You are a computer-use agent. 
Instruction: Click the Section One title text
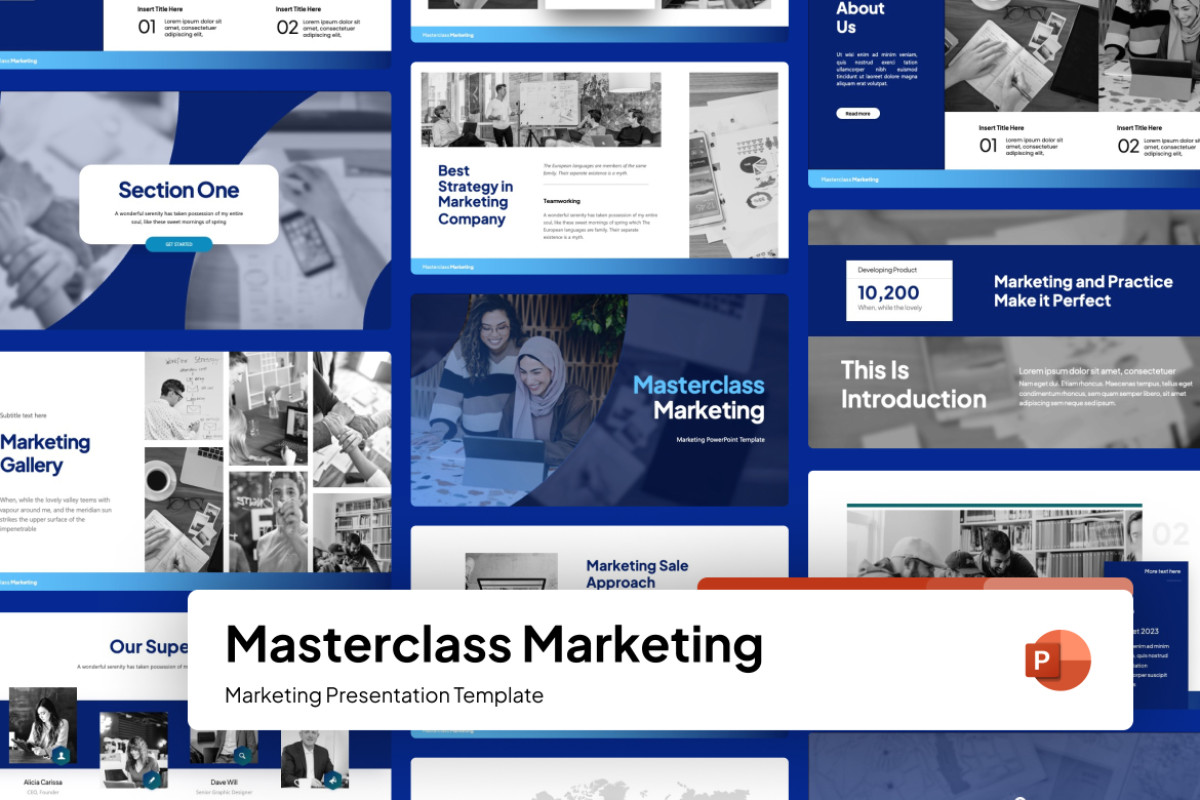pyautogui.click(x=178, y=190)
